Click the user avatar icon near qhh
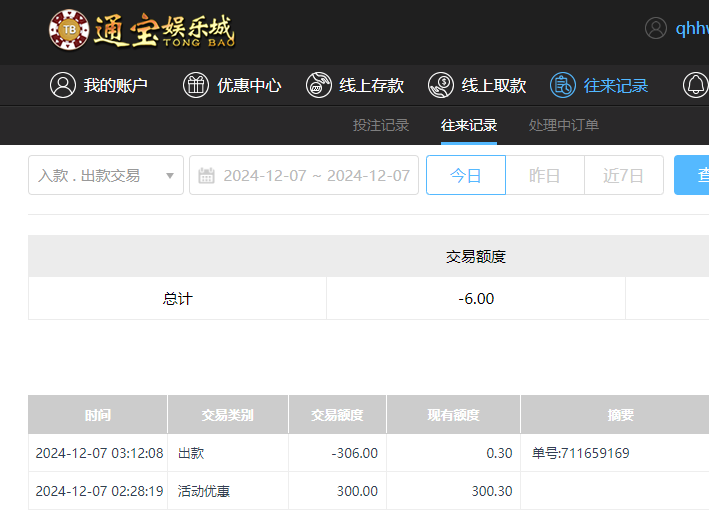This screenshot has height=517, width=709. tap(656, 28)
